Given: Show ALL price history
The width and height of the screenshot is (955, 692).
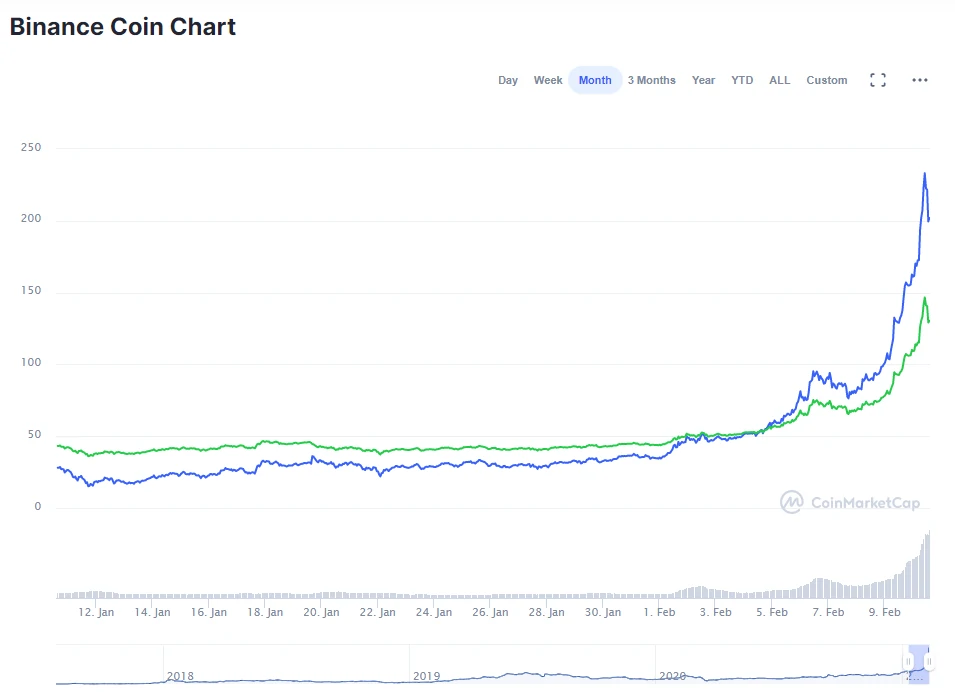Looking at the screenshot, I should tap(780, 80).
